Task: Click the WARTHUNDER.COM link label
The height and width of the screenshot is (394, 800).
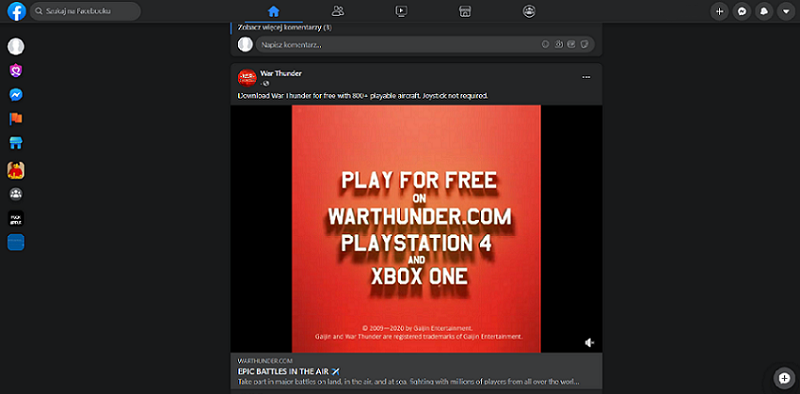Action: click(x=265, y=361)
